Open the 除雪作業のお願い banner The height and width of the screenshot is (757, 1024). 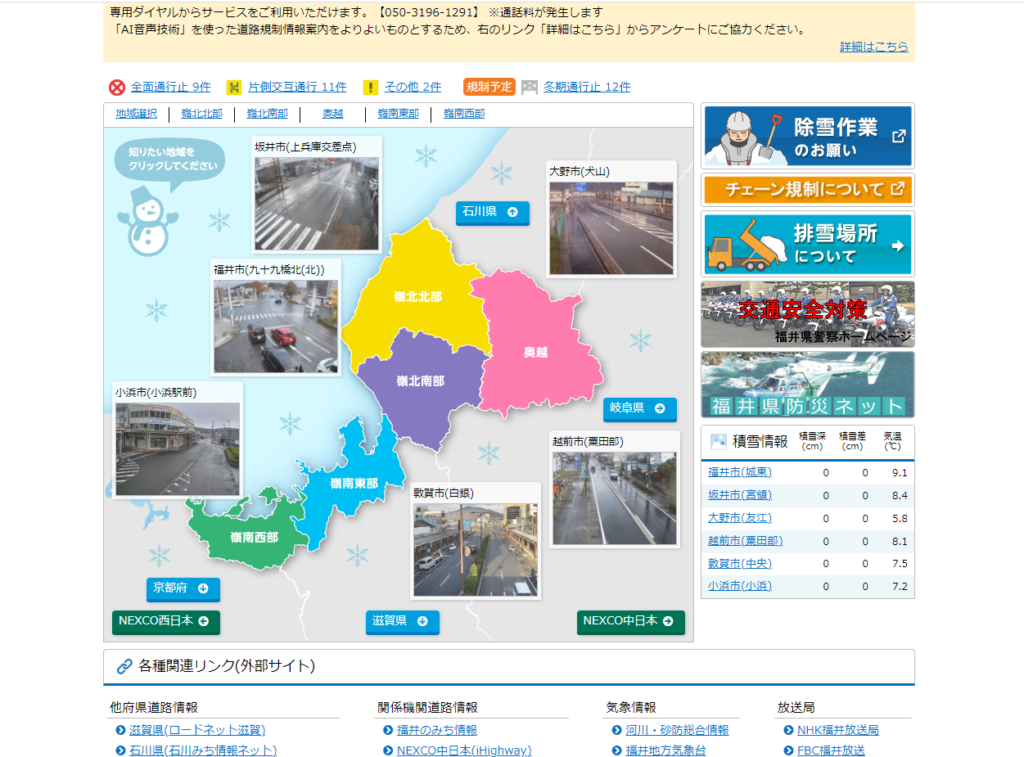[807, 137]
